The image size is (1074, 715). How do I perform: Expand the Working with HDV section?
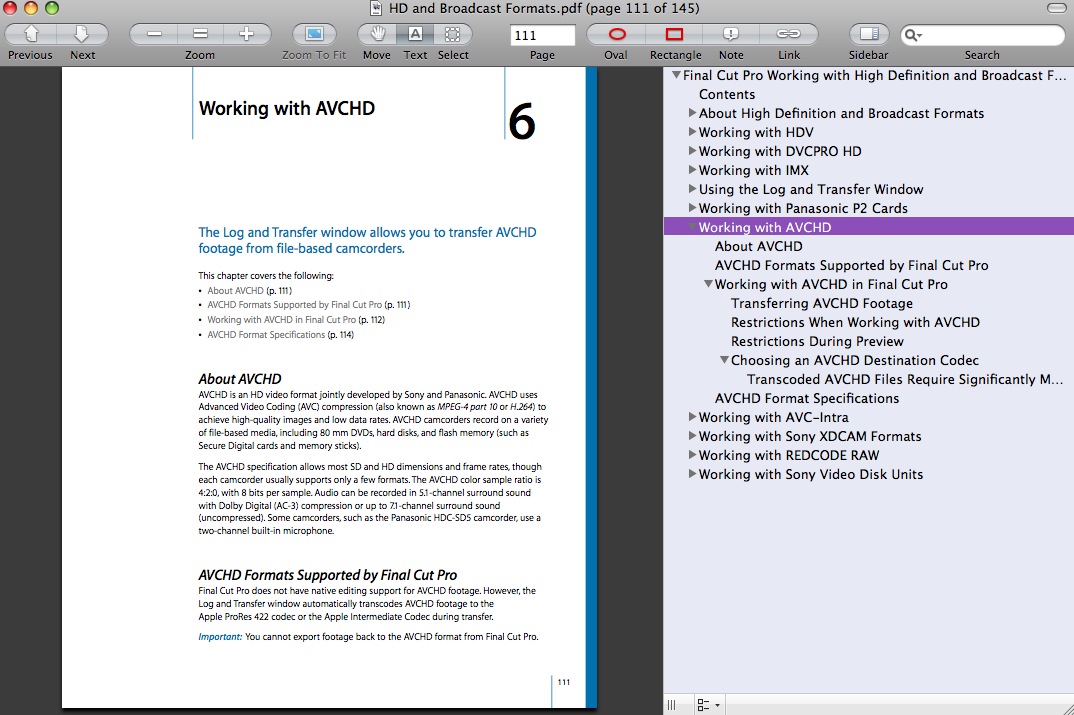[x=692, y=131]
